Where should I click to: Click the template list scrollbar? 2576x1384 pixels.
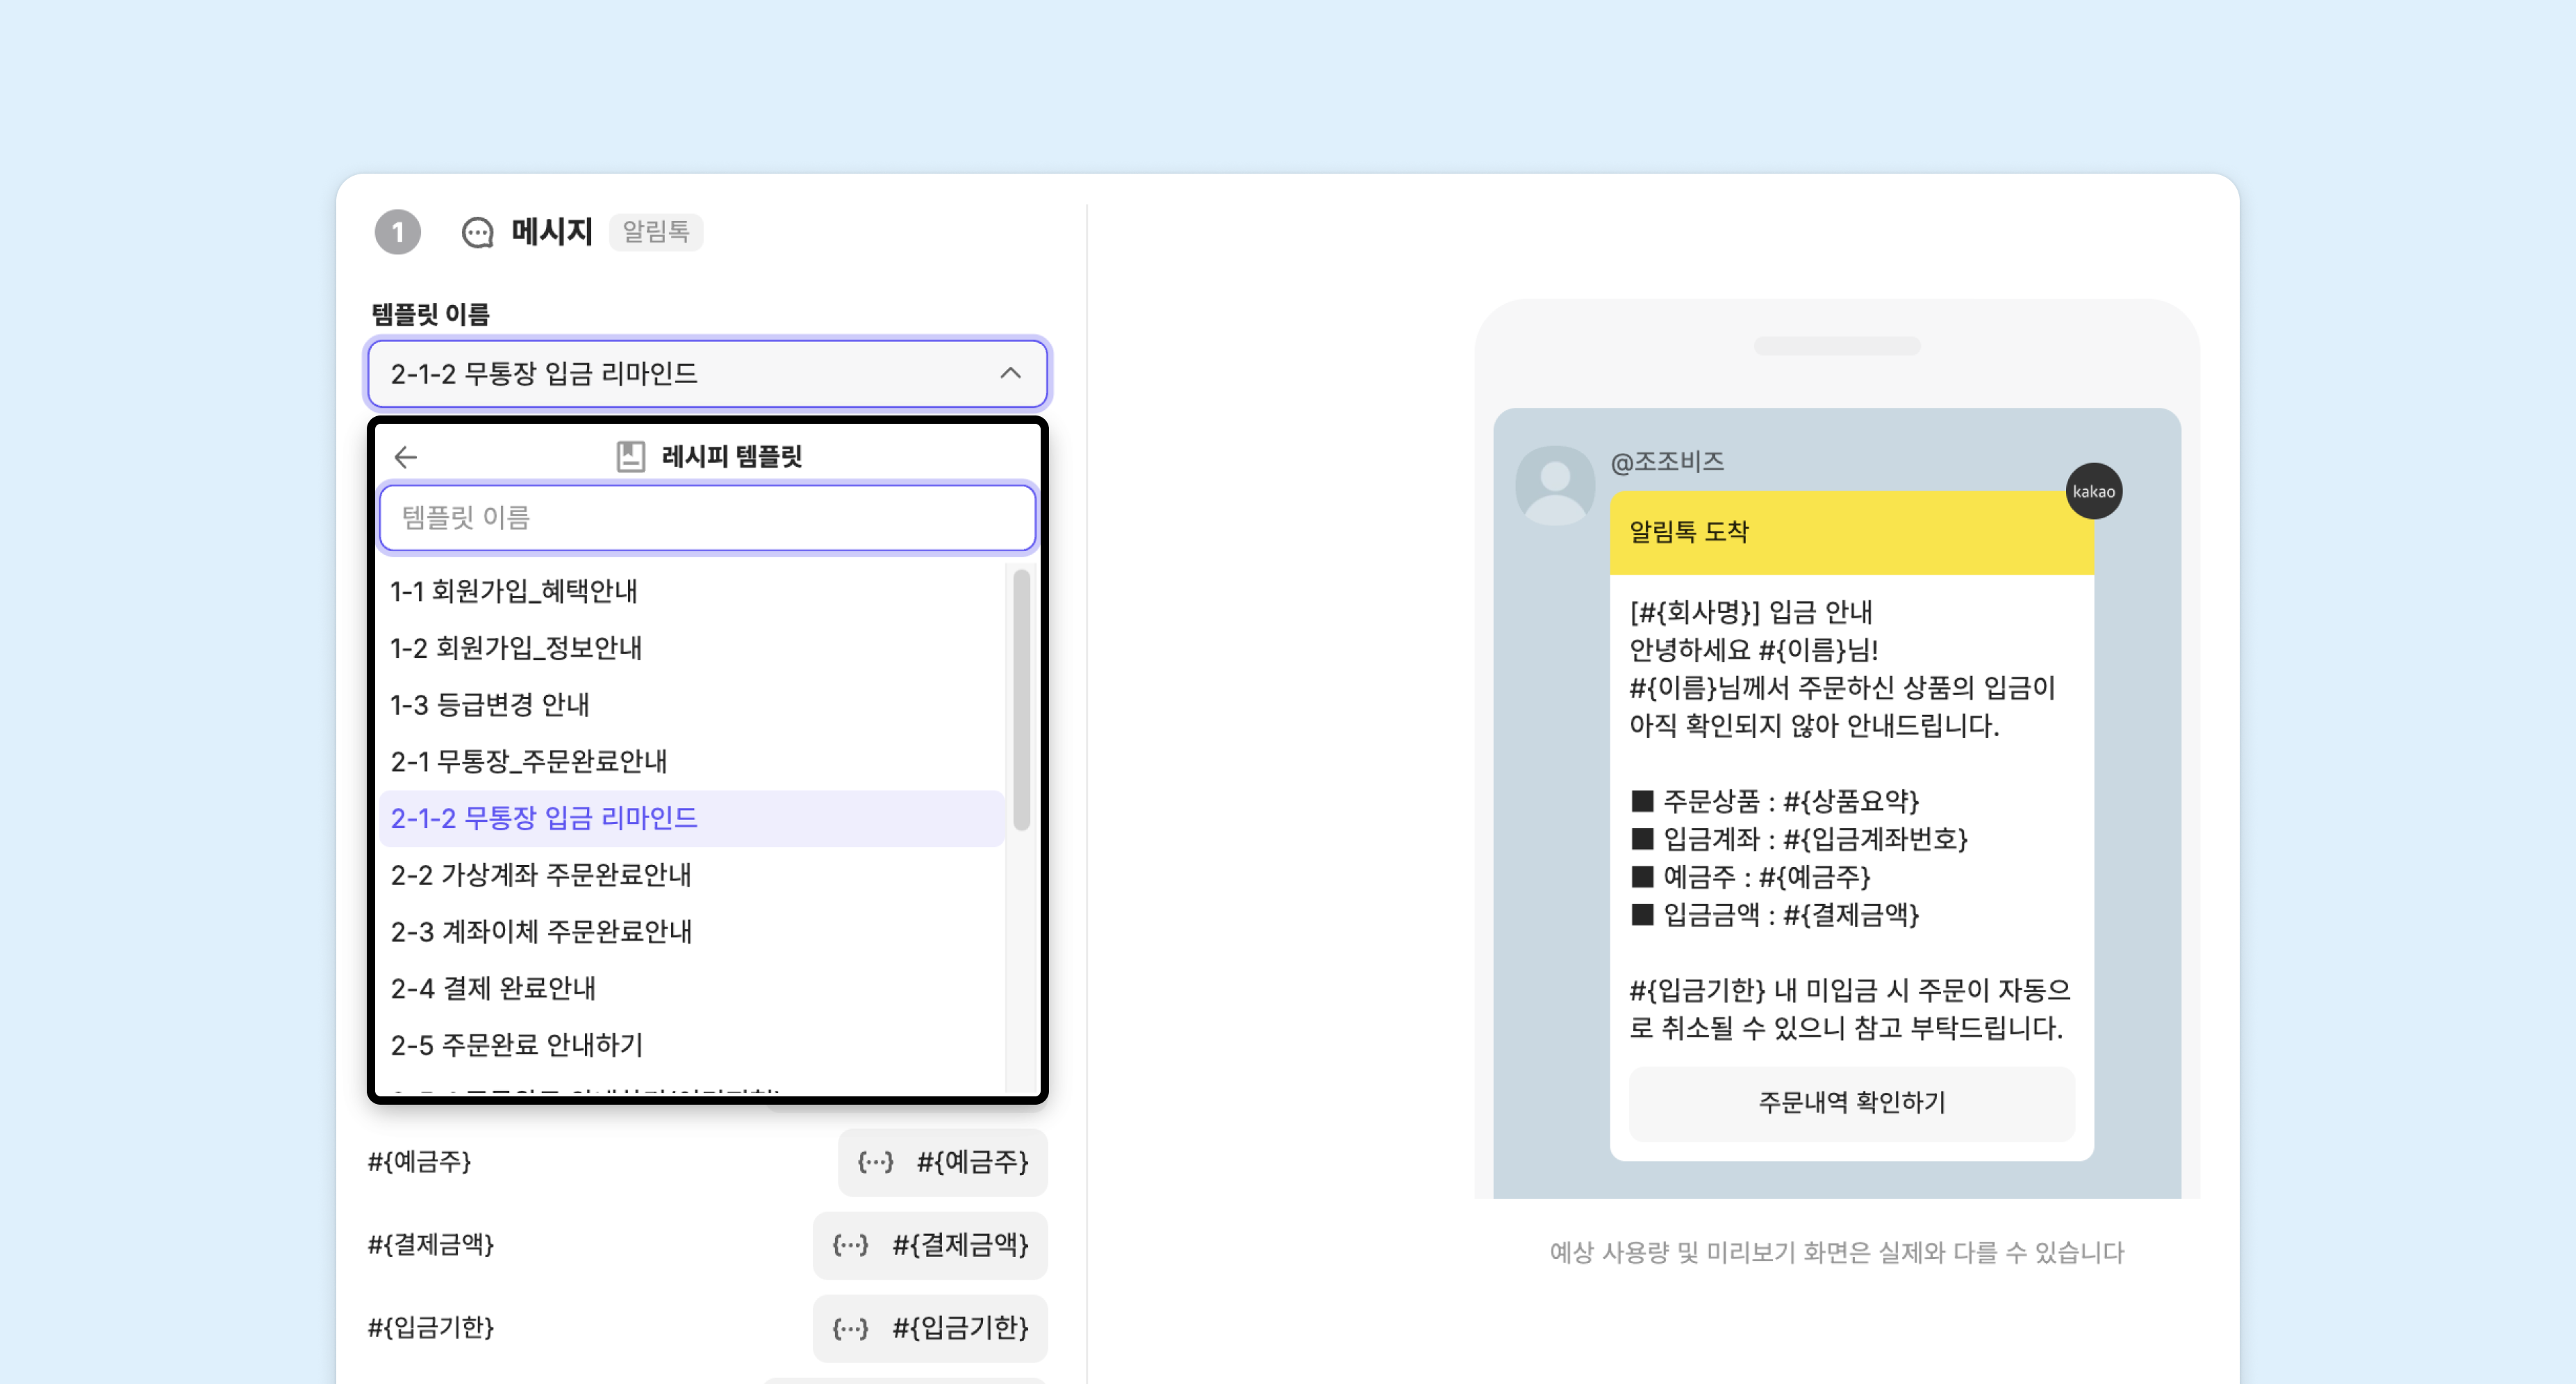(x=1021, y=700)
